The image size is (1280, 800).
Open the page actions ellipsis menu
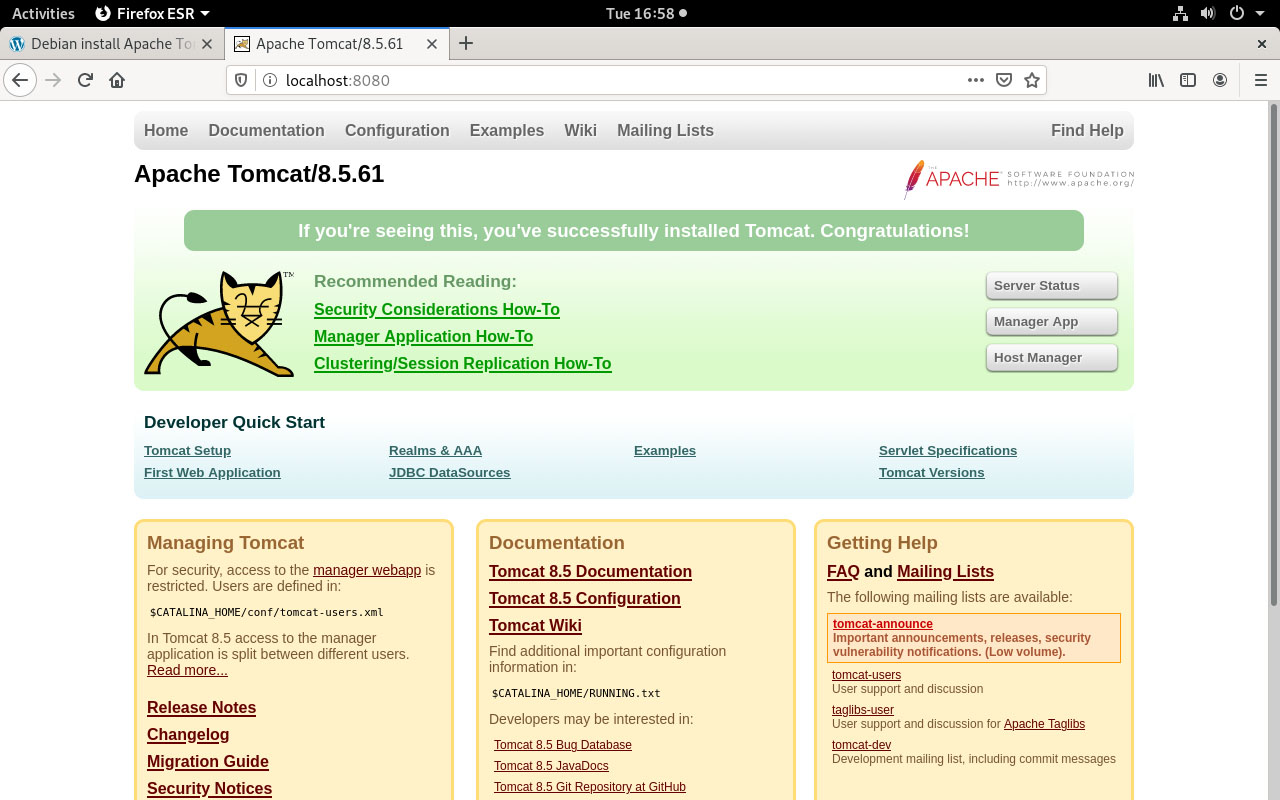coord(975,79)
